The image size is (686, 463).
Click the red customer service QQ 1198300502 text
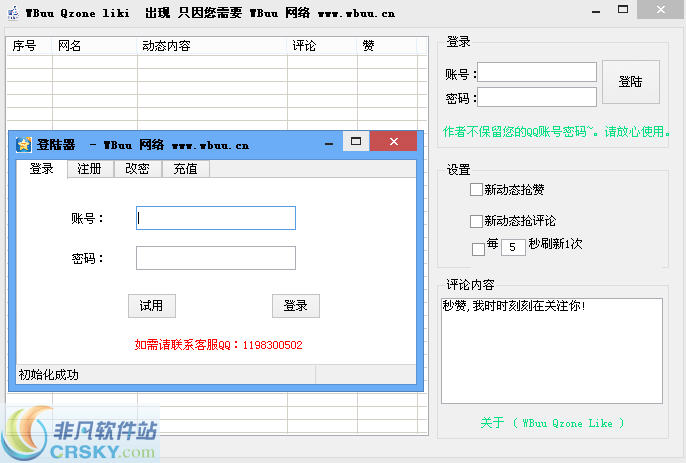[218, 345]
